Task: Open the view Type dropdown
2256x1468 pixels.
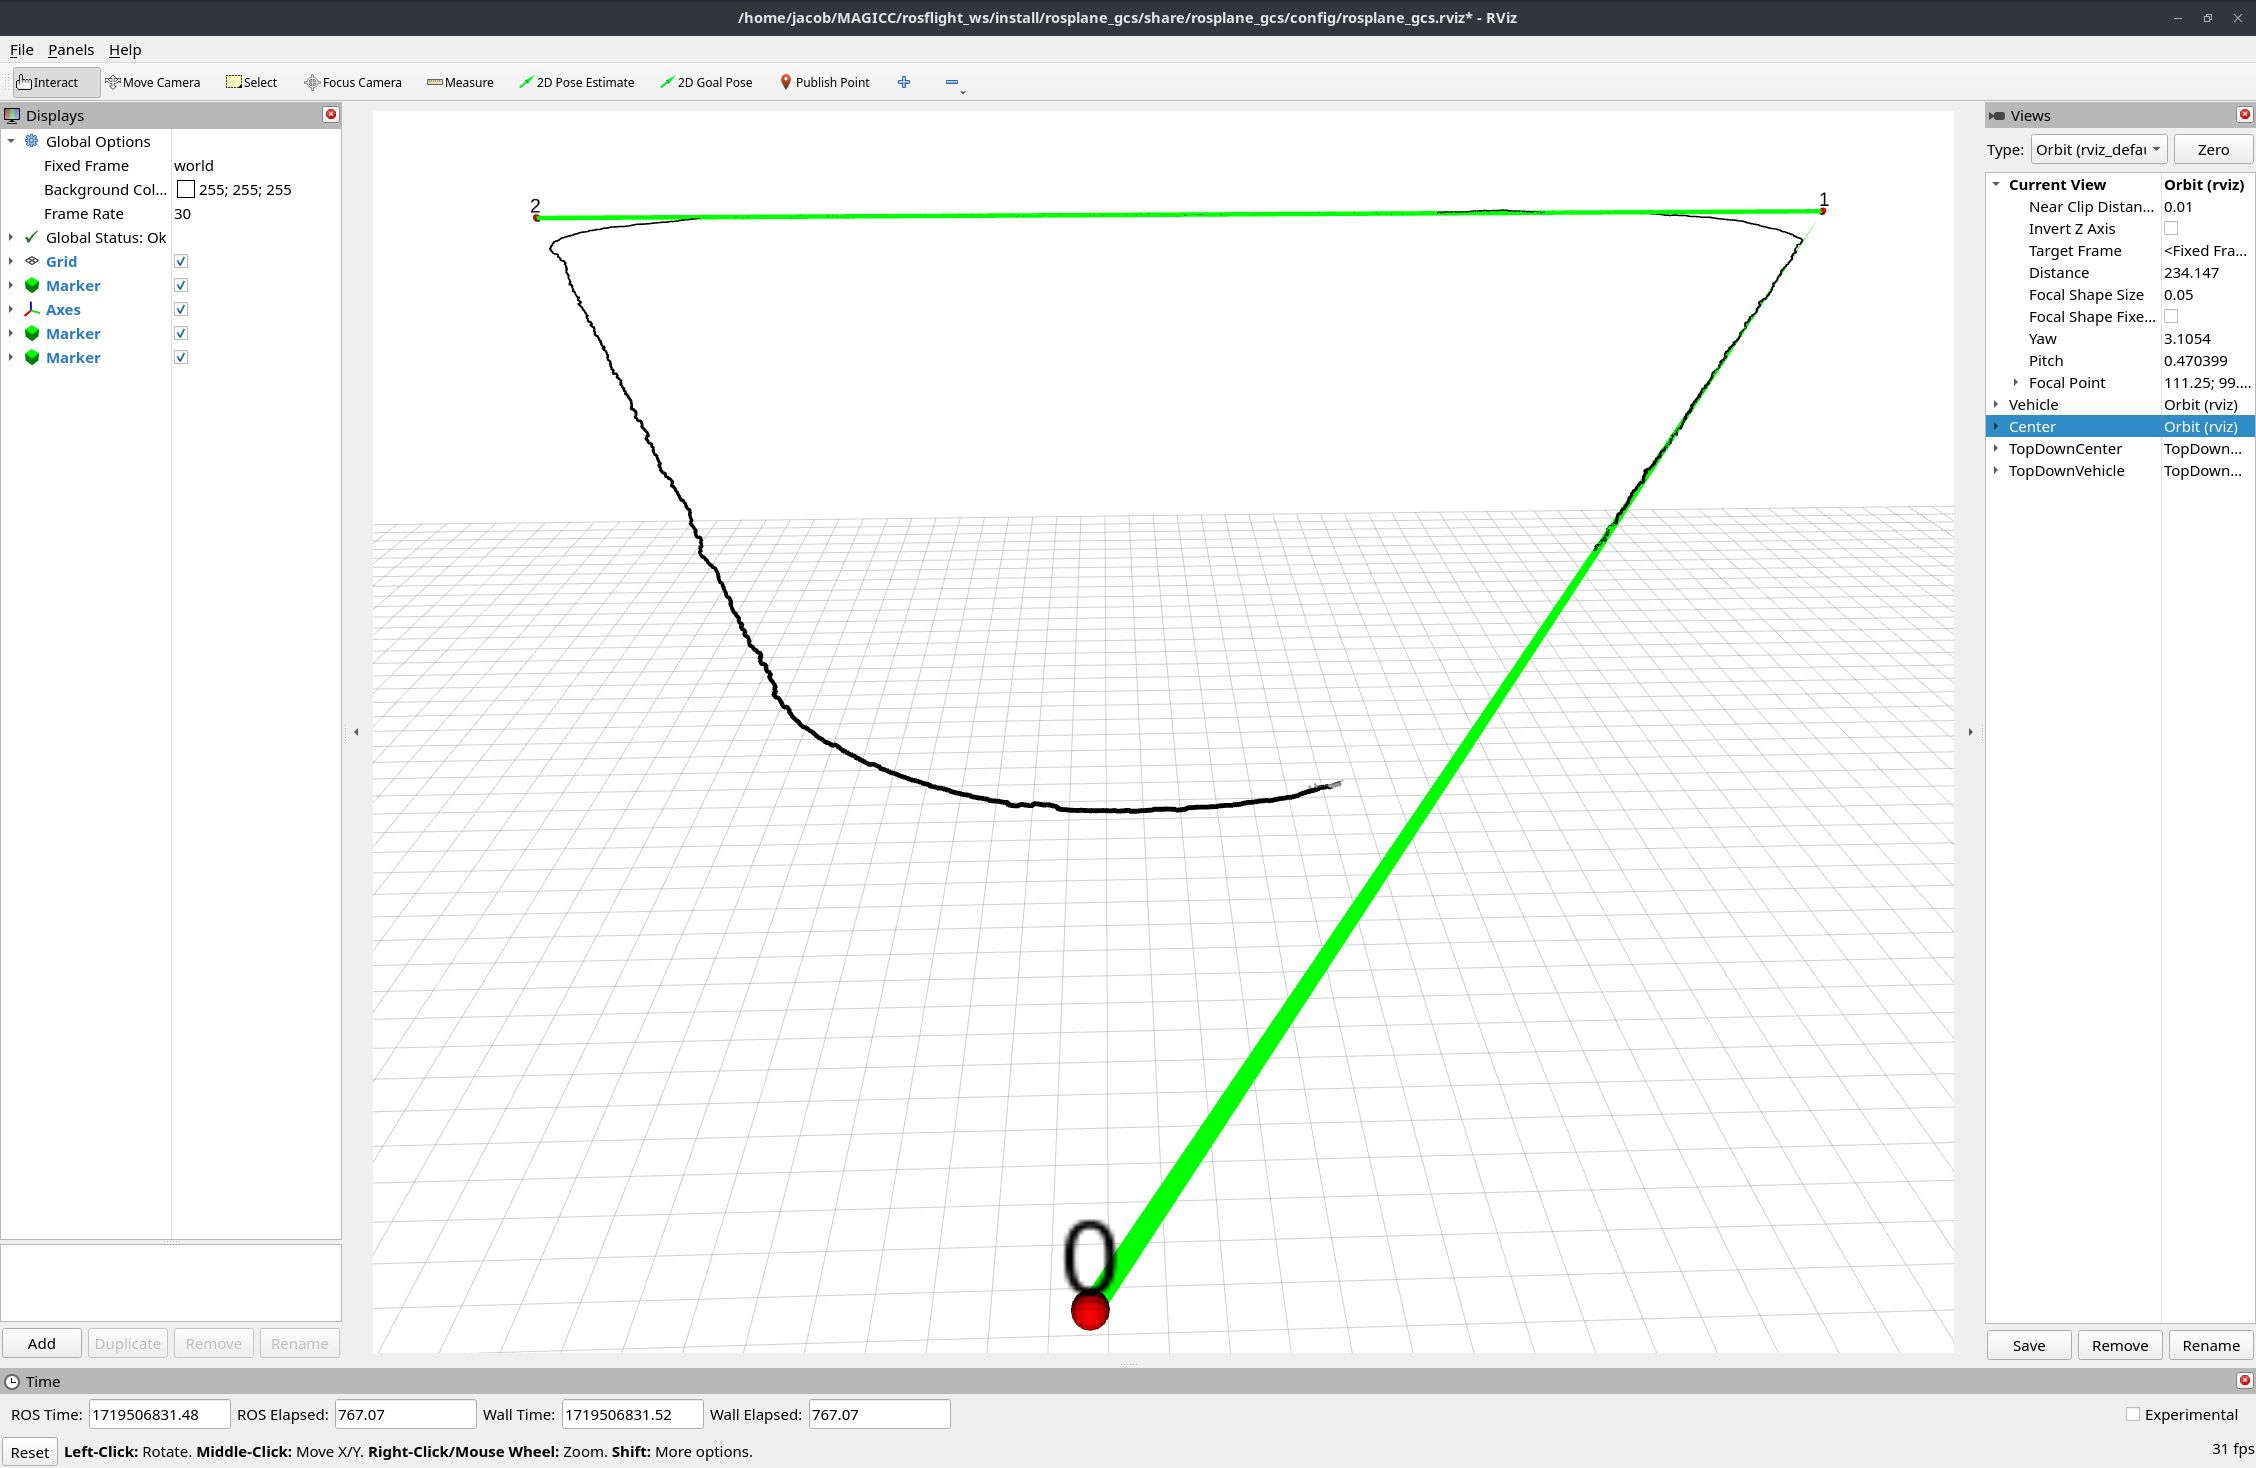Action: pos(2098,150)
